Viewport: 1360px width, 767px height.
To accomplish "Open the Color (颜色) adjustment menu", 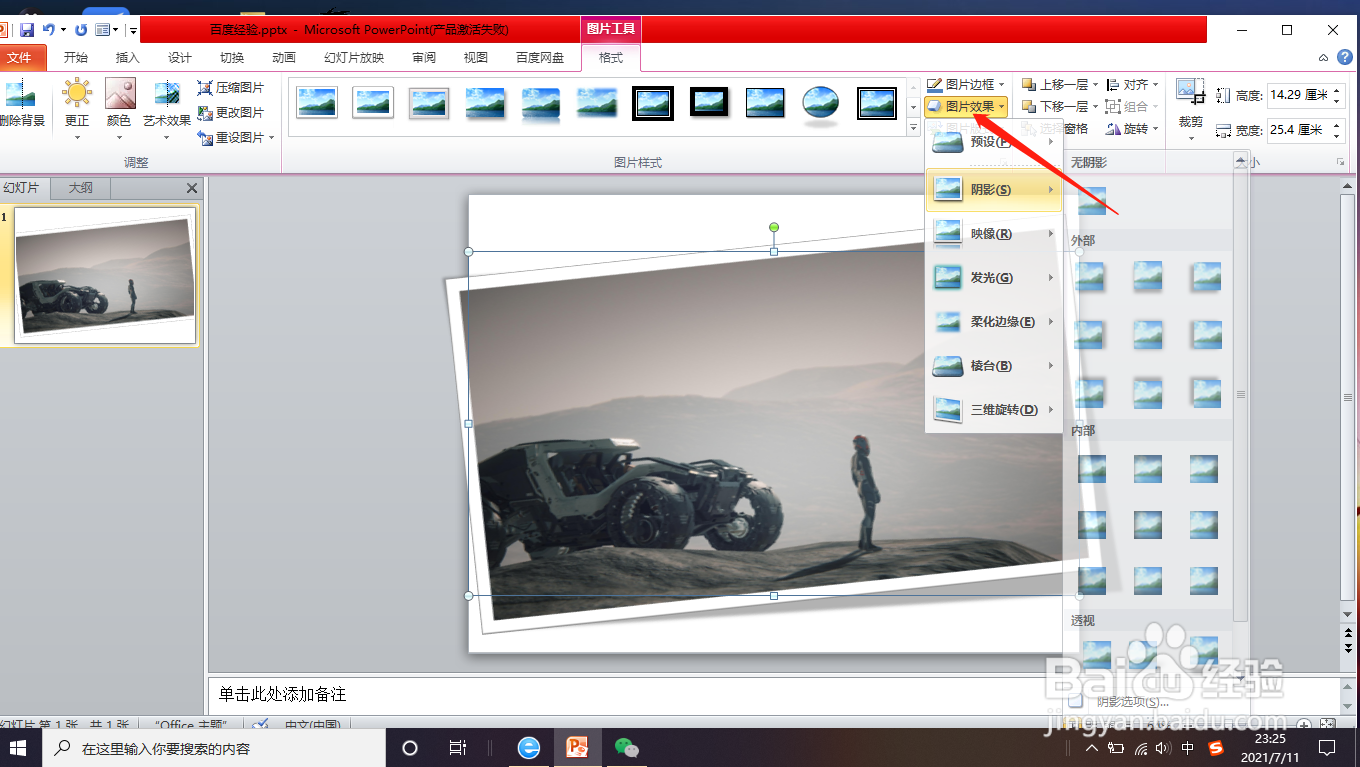I will (x=119, y=108).
